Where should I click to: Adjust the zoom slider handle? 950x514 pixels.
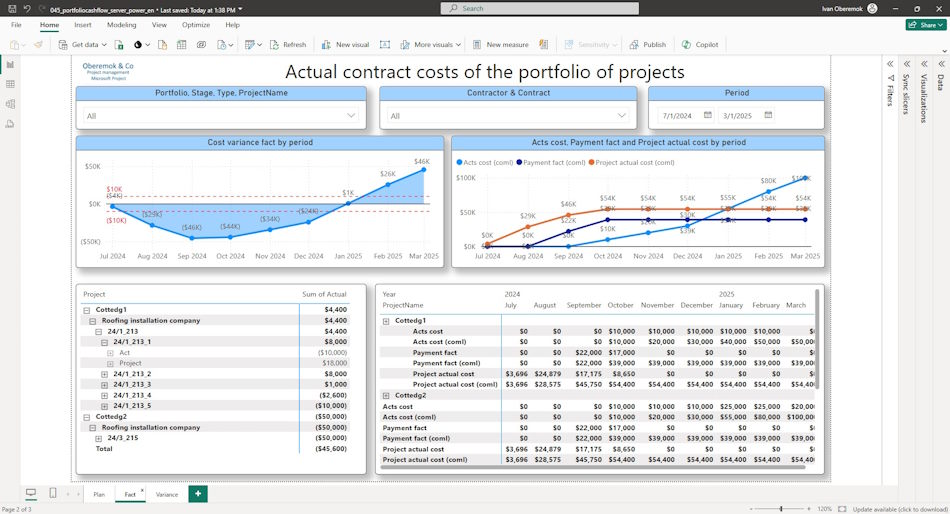point(781,509)
